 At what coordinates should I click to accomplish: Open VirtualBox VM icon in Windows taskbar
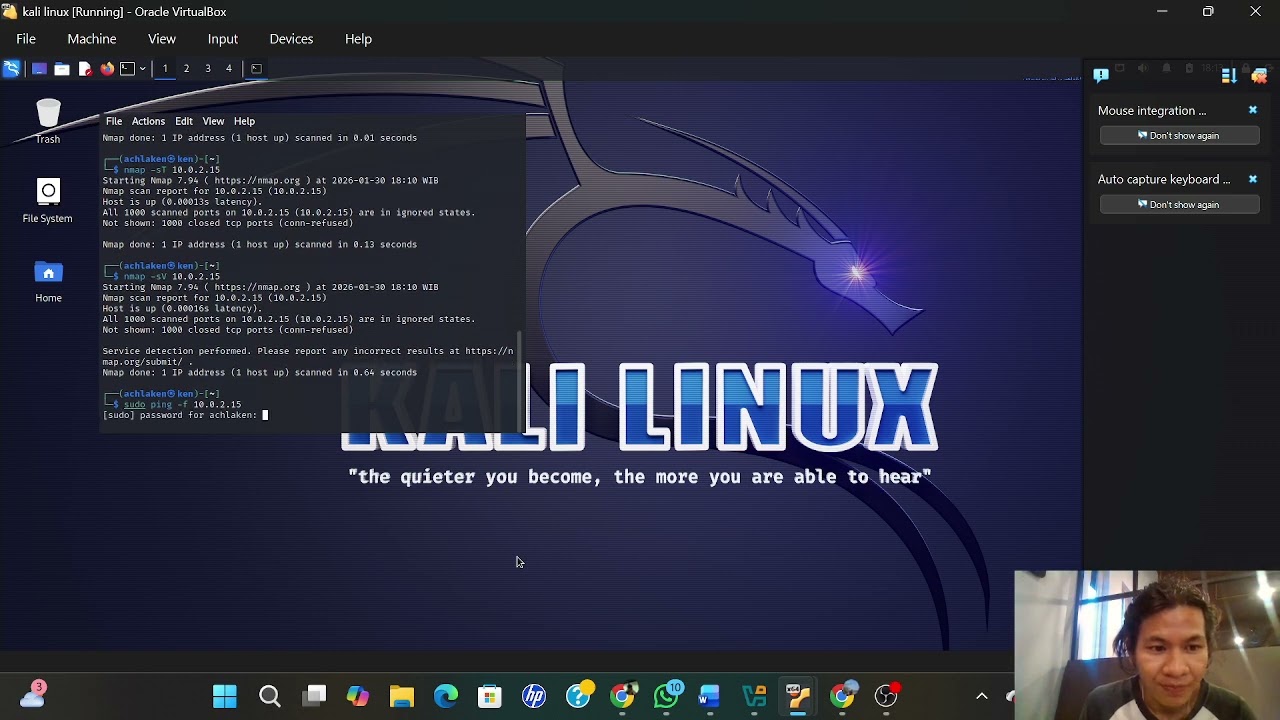click(797, 696)
